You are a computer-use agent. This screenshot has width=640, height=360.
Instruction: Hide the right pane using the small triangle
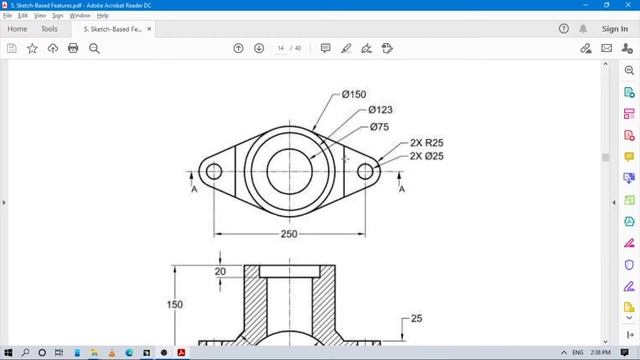tap(614, 202)
